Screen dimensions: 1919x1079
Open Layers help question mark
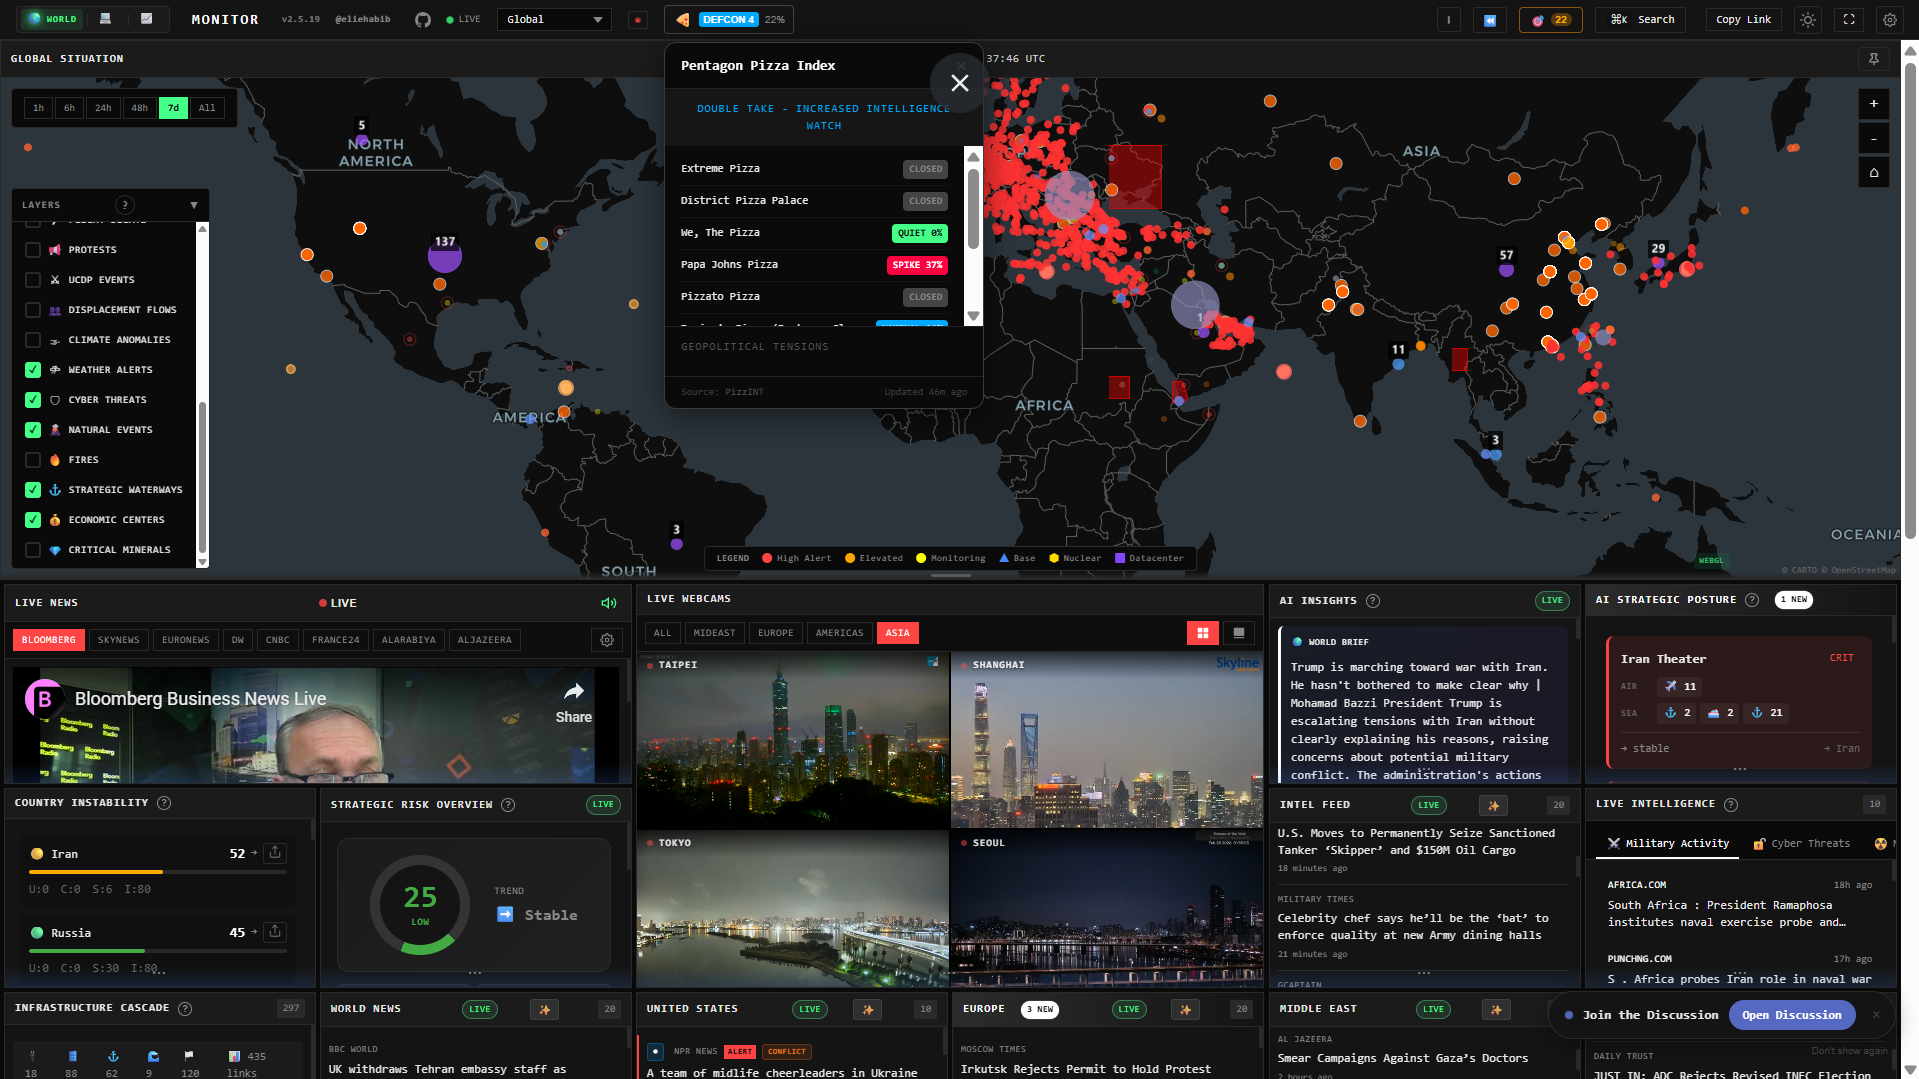124,204
